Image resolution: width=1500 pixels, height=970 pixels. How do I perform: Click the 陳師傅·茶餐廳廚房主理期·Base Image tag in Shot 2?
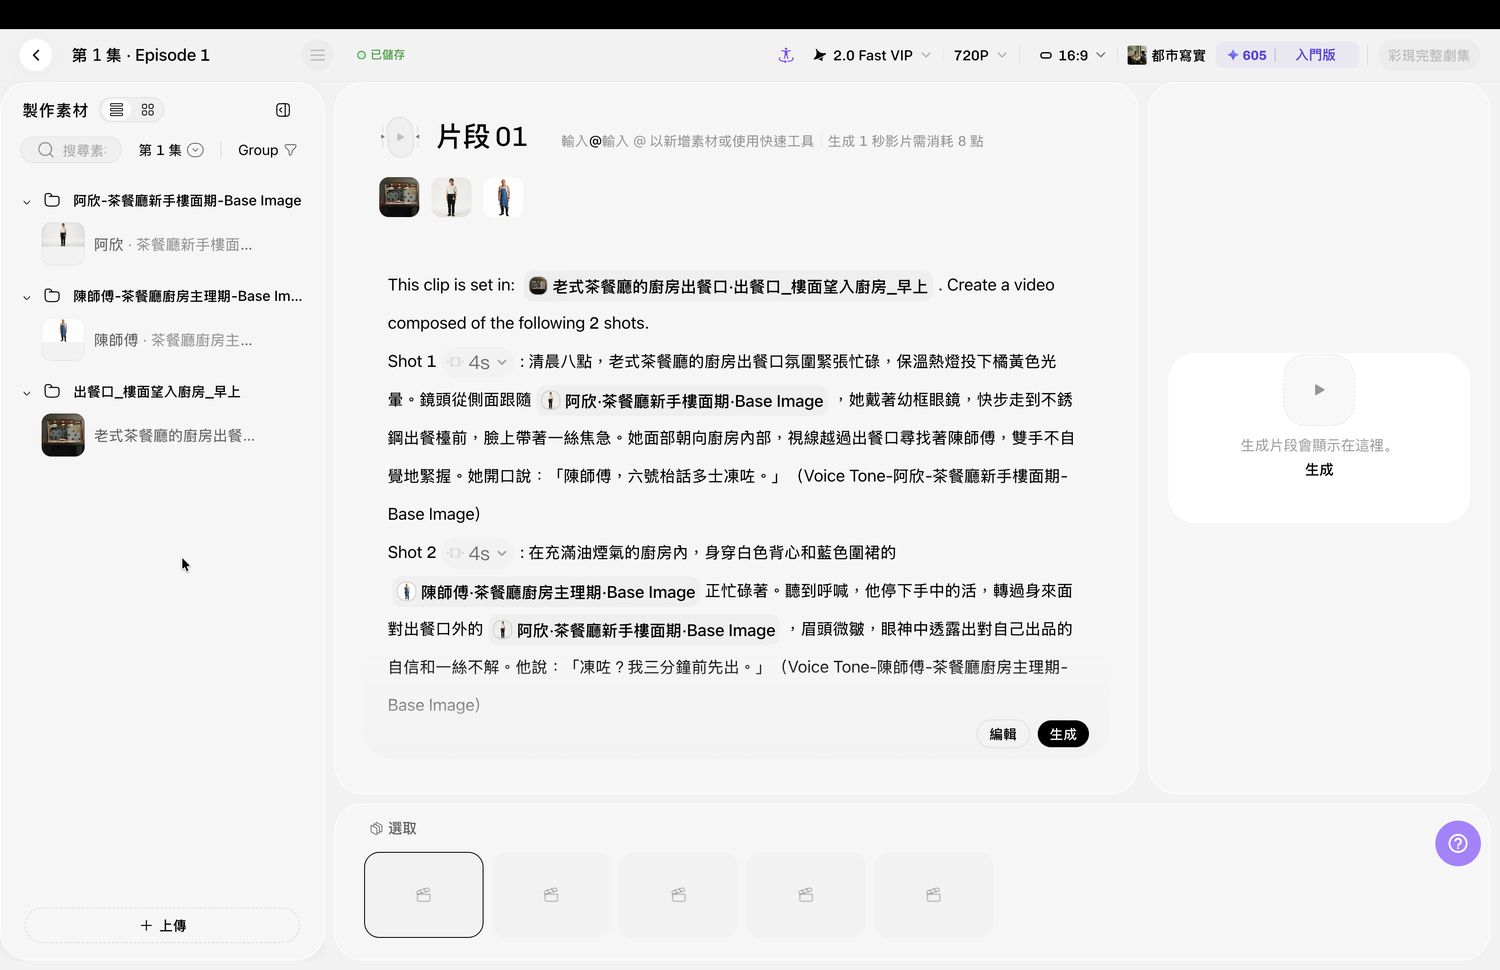point(546,592)
